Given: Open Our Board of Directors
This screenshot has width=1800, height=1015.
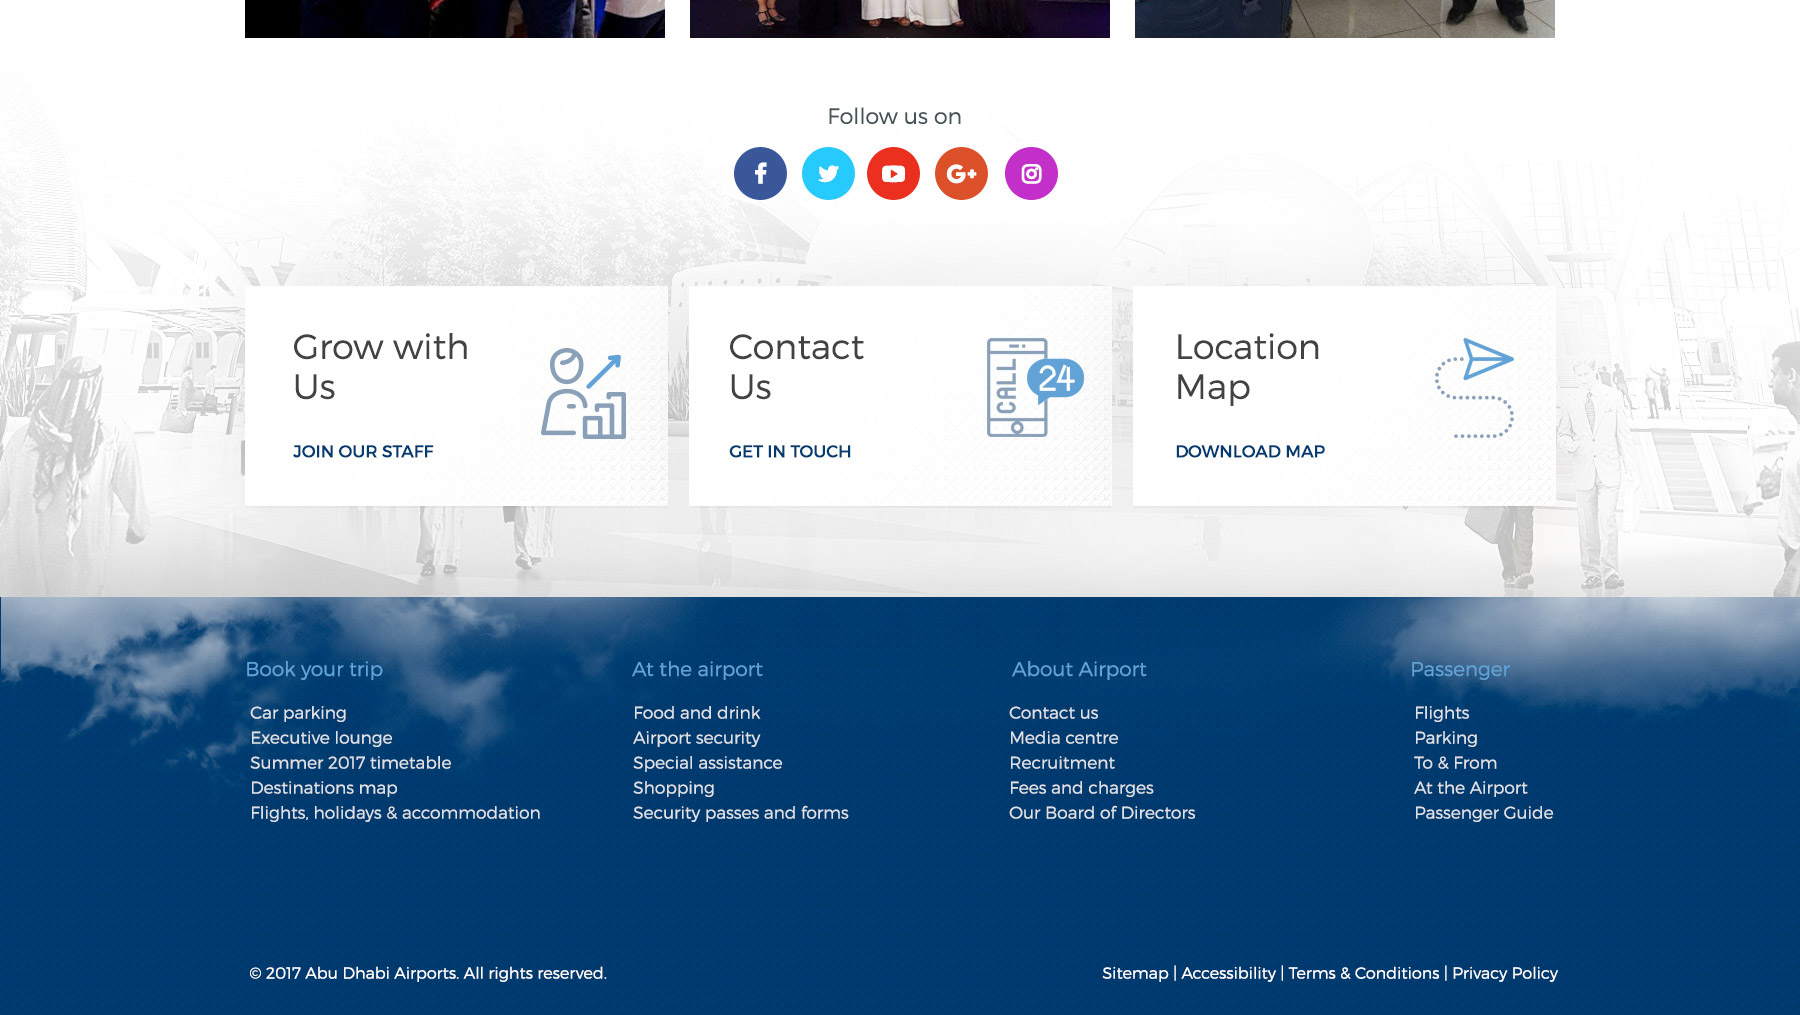Looking at the screenshot, I should [x=1102, y=813].
